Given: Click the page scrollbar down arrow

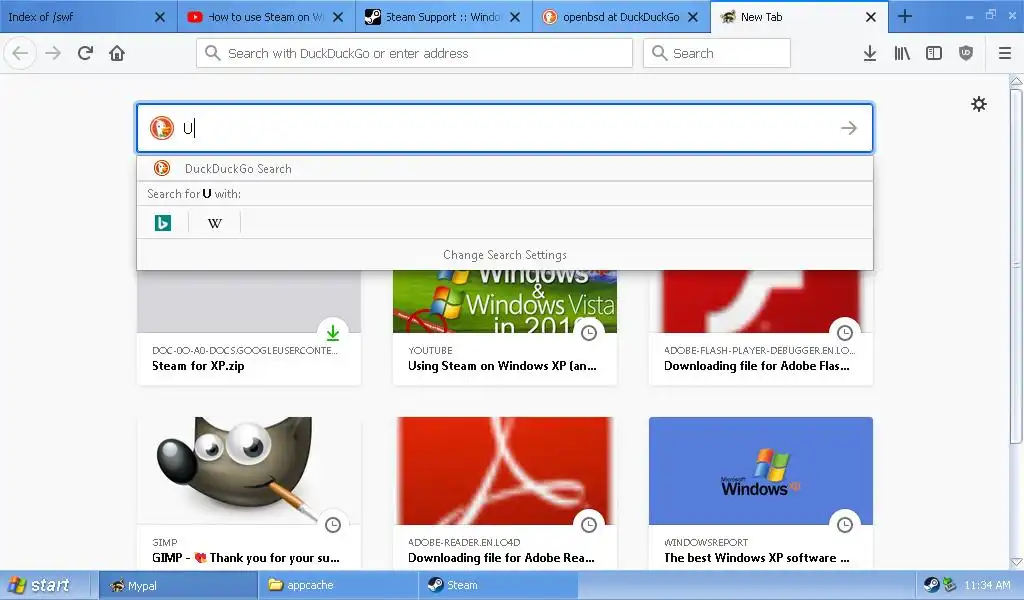Looking at the screenshot, I should (1016, 562).
